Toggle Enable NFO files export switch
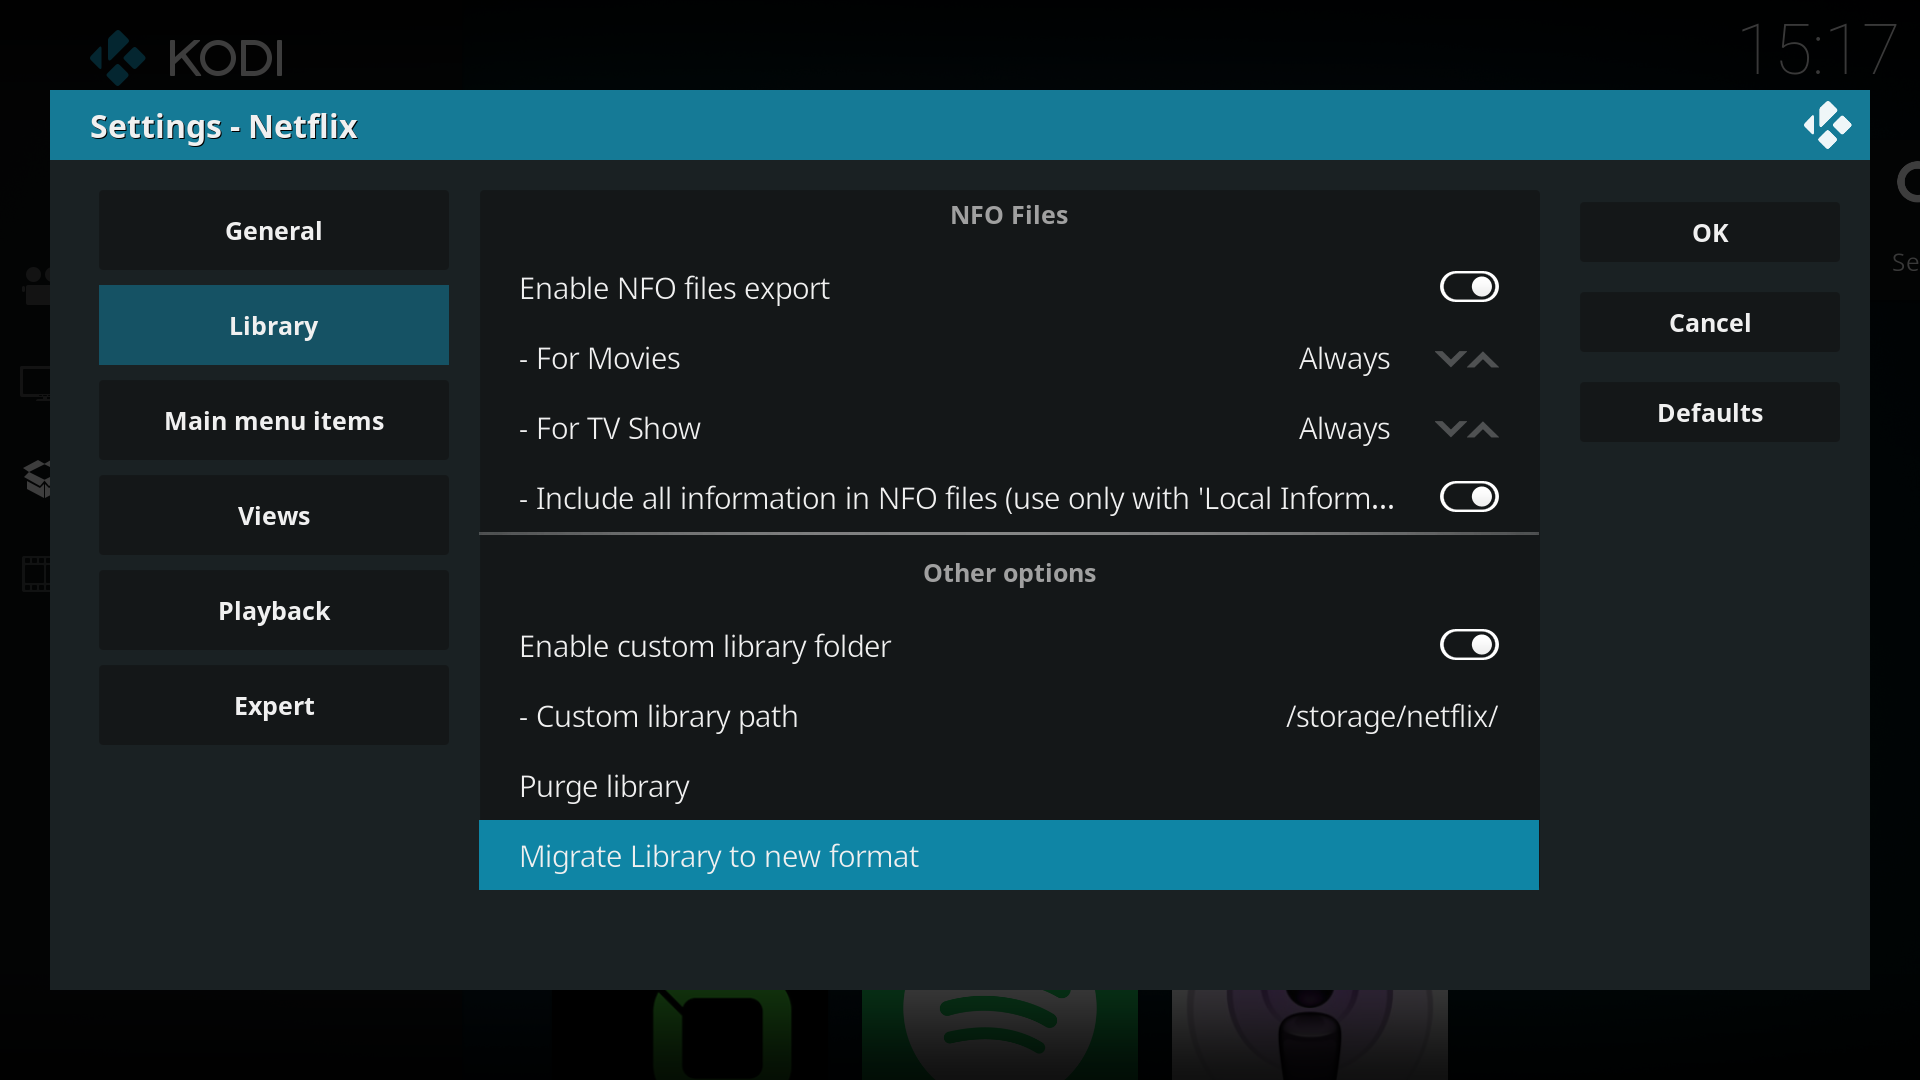Image resolution: width=1920 pixels, height=1080 pixels. coord(1468,287)
